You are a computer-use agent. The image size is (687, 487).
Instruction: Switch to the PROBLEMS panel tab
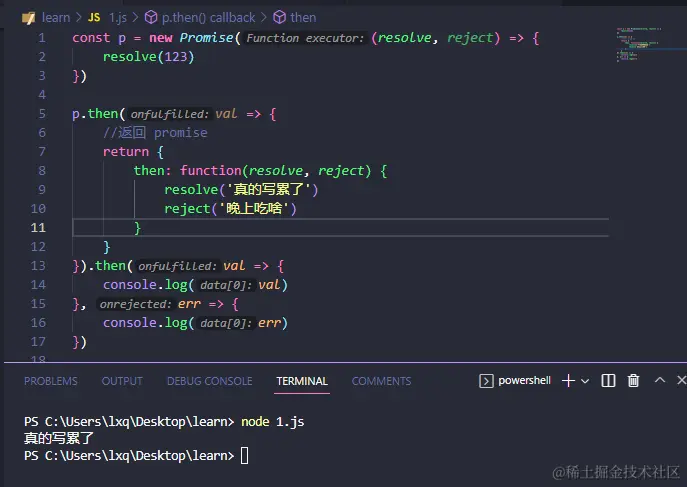pos(51,381)
